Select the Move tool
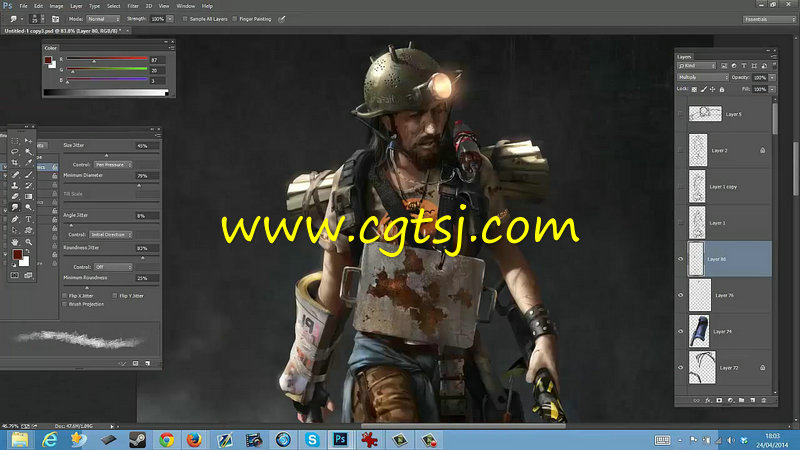The height and width of the screenshot is (450, 800). click(x=29, y=140)
